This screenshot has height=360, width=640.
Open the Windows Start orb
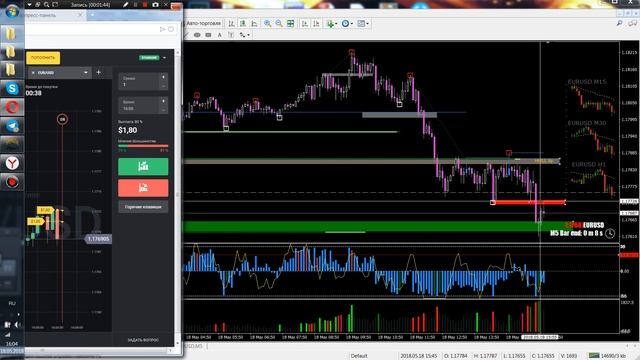[12, 11]
